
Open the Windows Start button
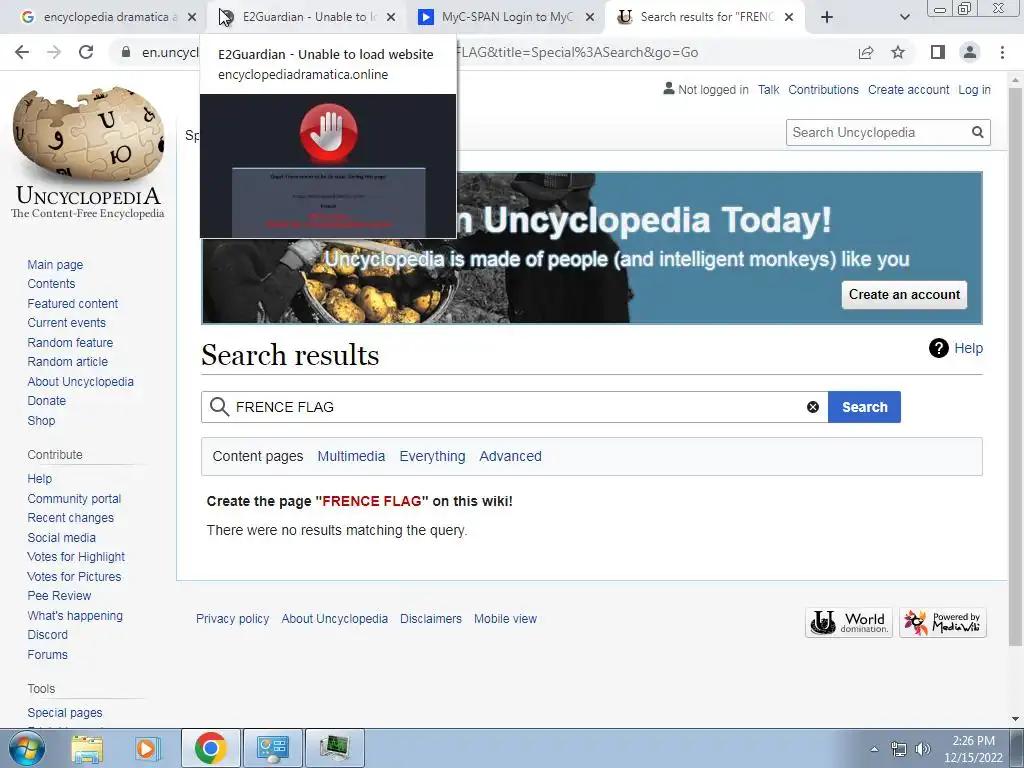click(26, 748)
